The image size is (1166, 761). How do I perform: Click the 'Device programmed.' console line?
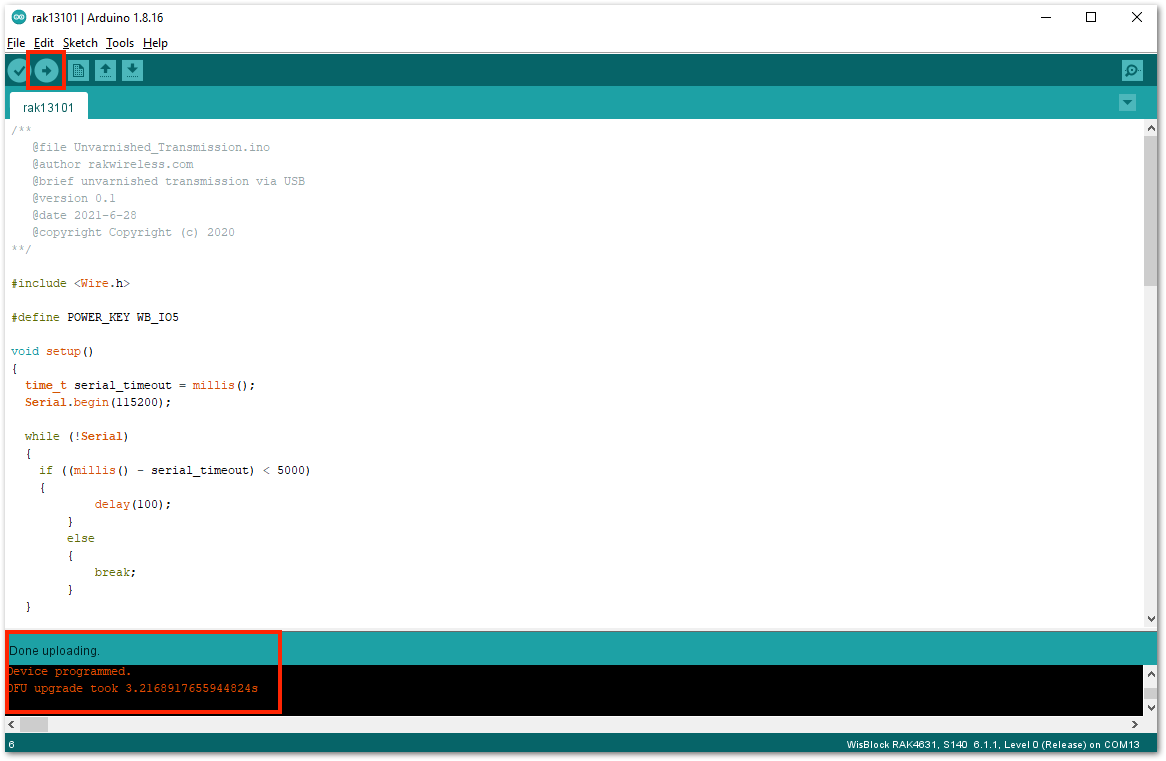pyautogui.click(x=69, y=671)
